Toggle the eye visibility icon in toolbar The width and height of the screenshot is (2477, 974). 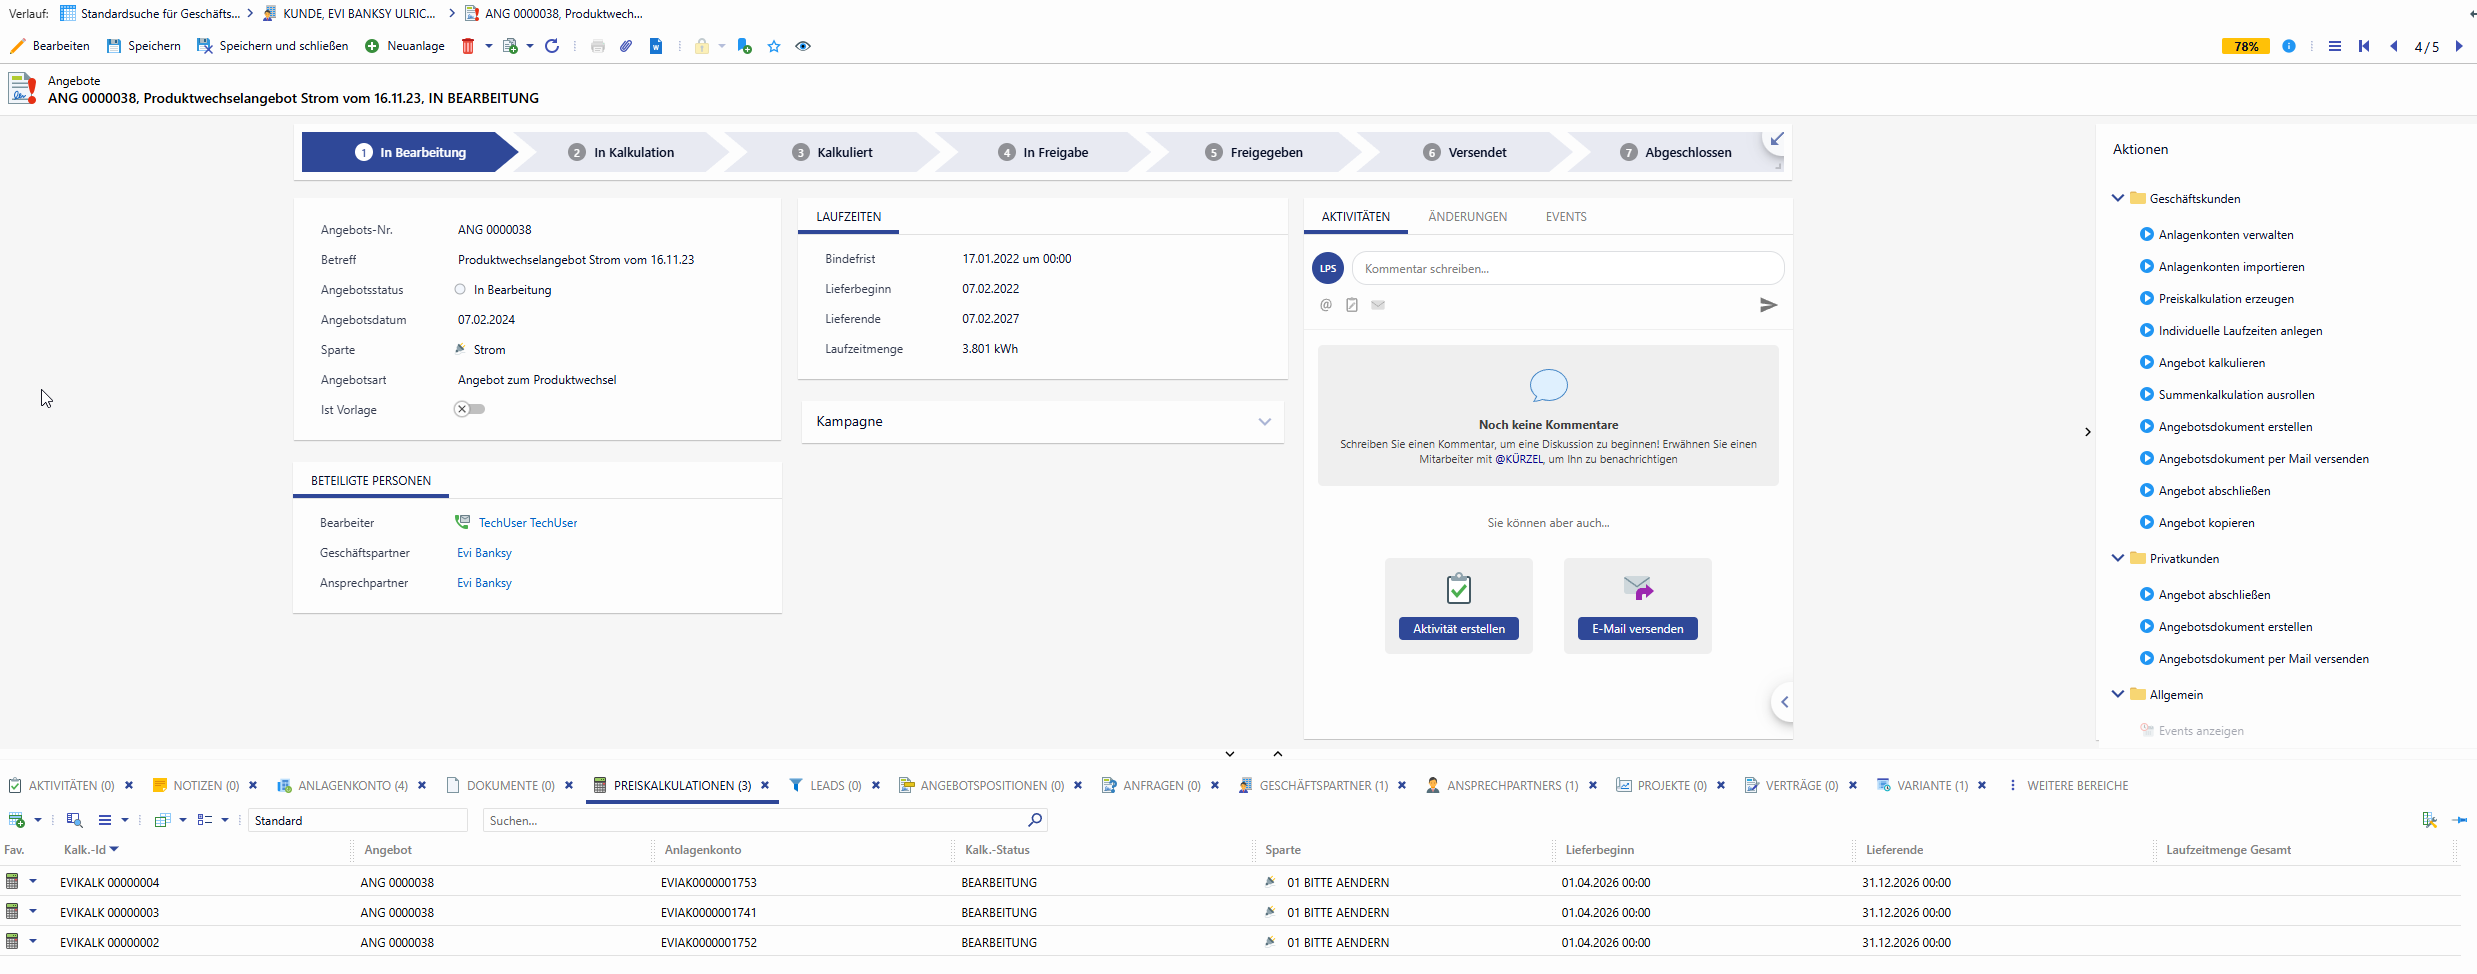pos(803,46)
